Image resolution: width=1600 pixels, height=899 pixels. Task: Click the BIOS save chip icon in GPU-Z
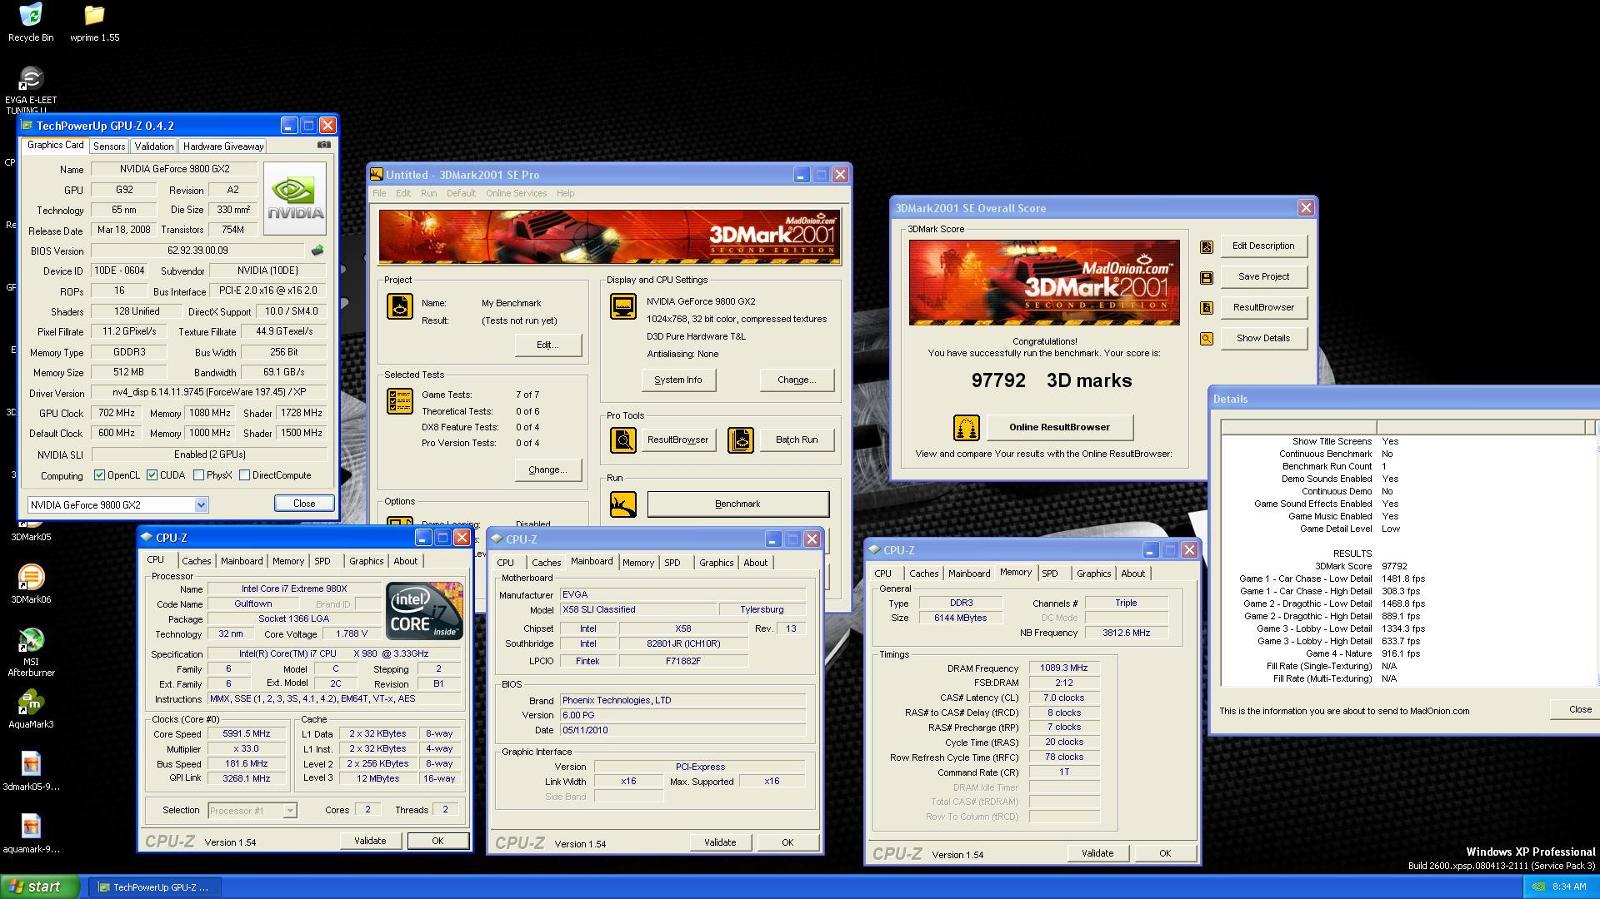coord(318,250)
